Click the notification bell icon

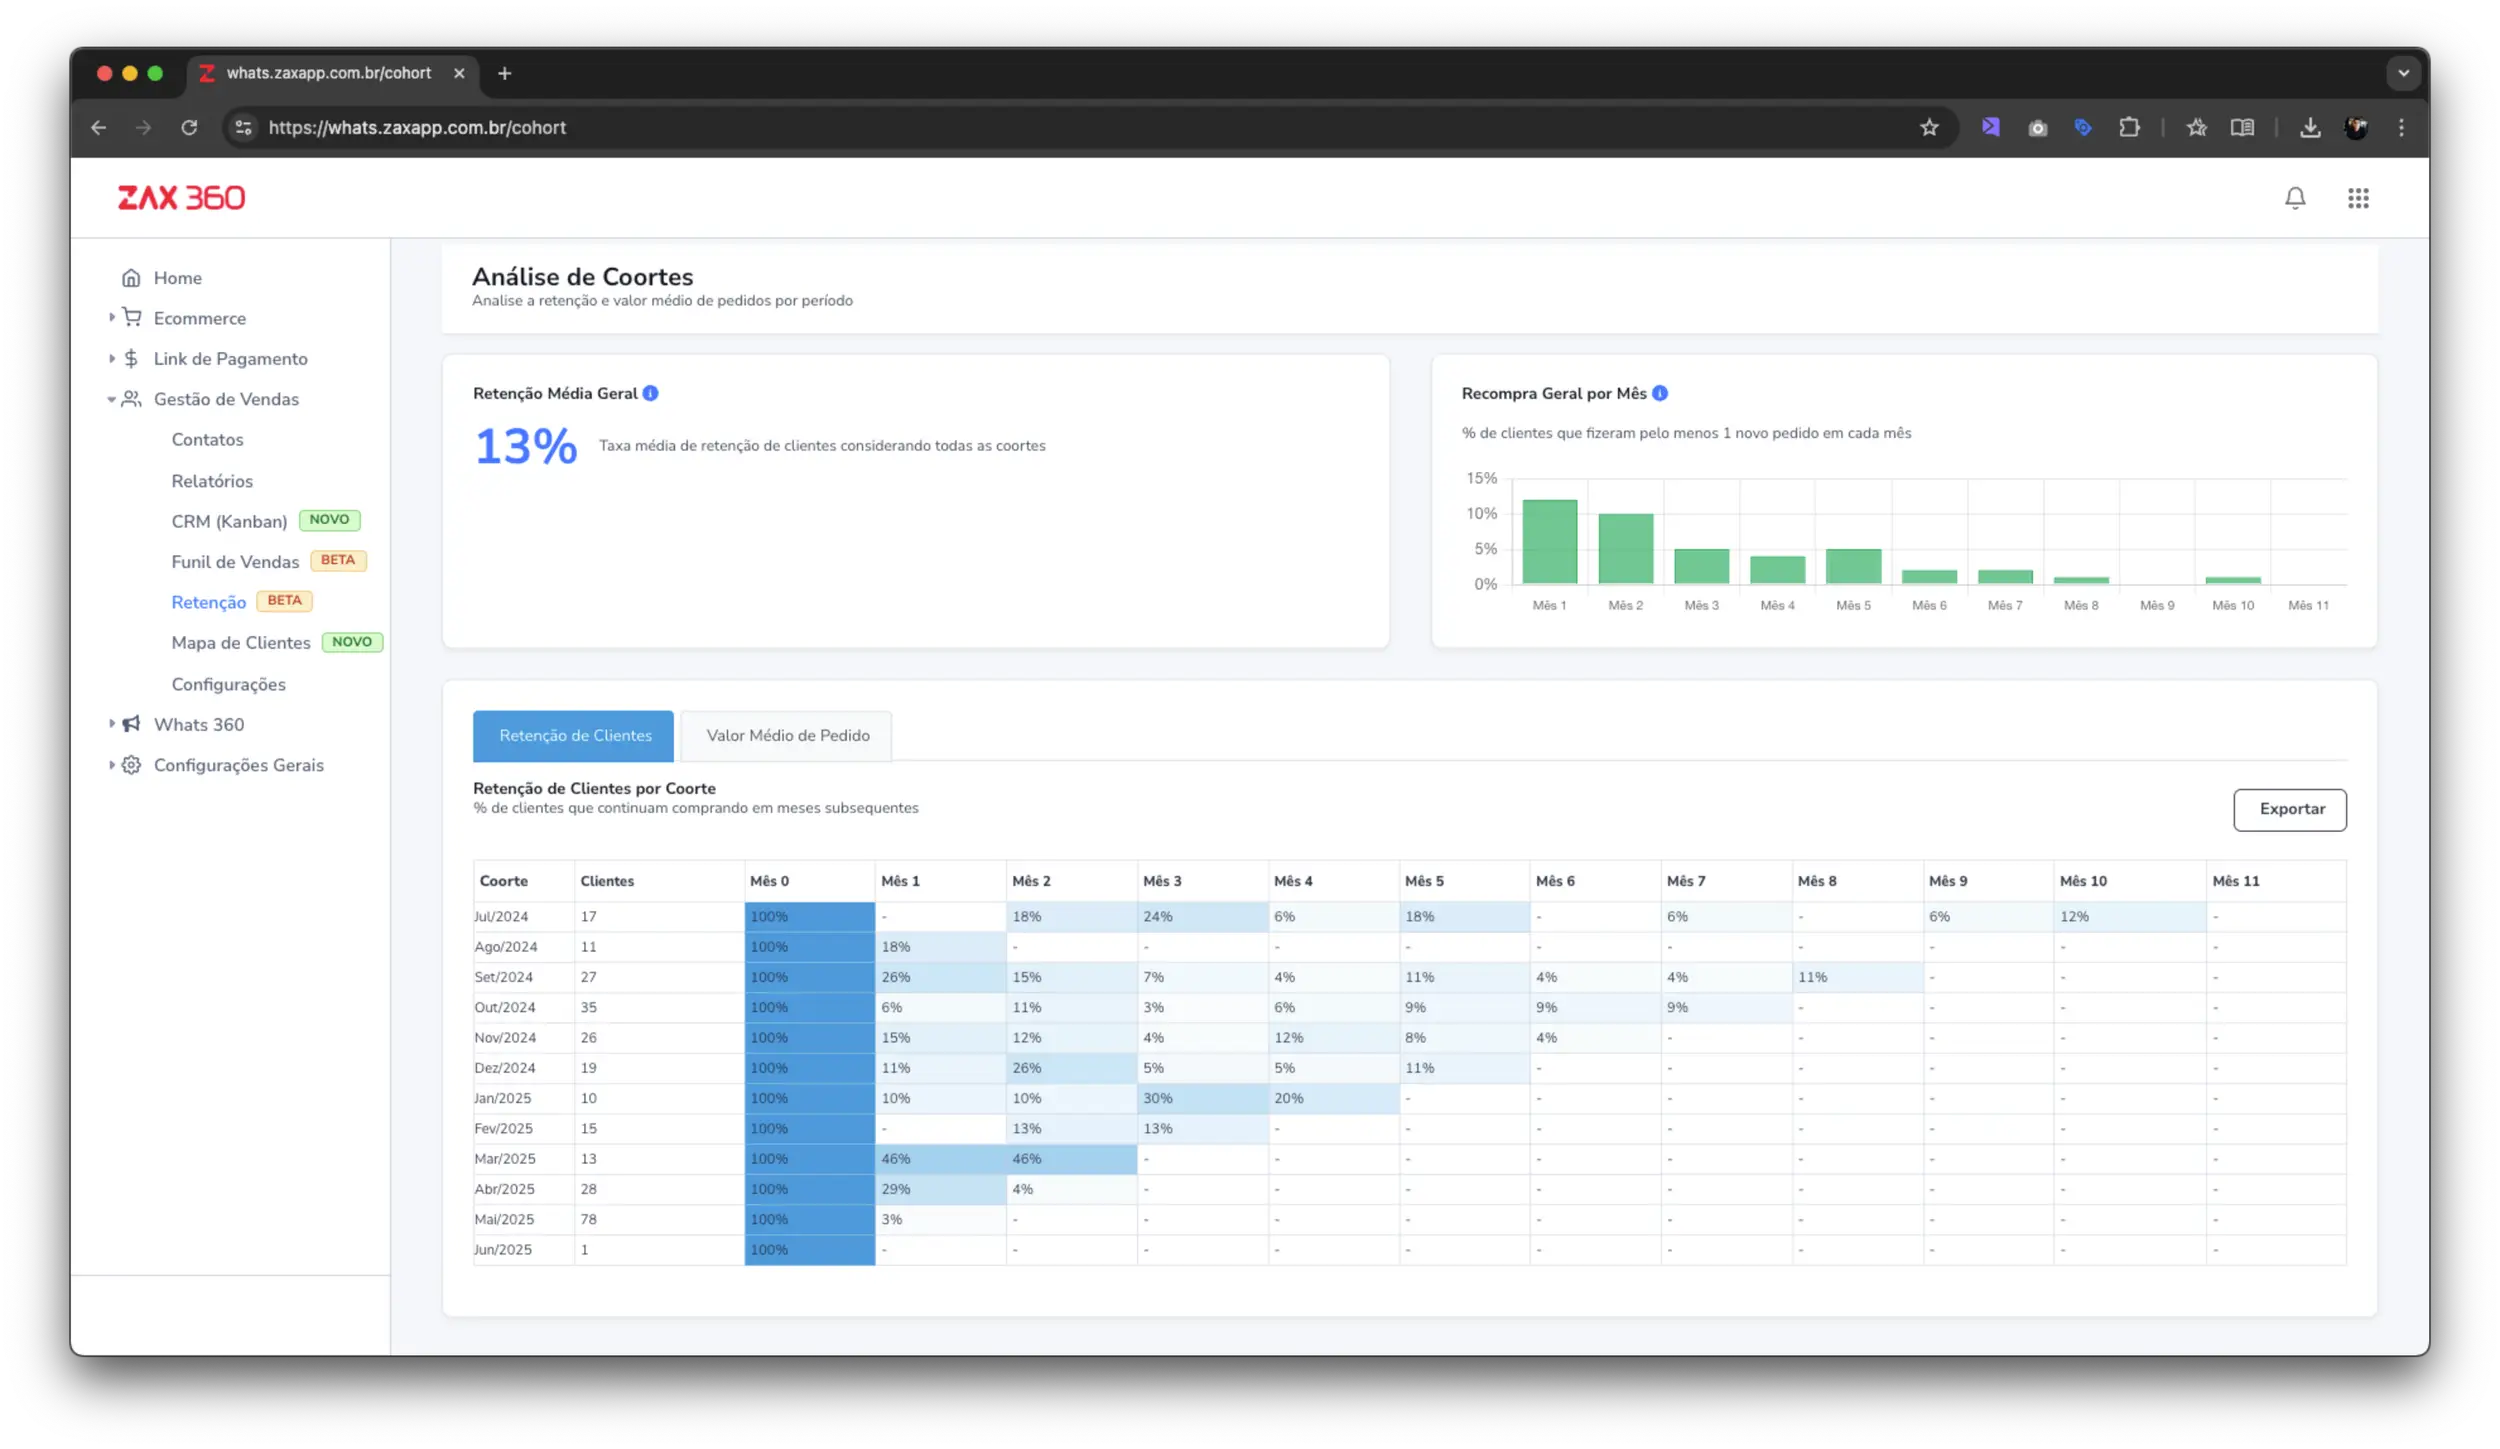pos(2295,198)
